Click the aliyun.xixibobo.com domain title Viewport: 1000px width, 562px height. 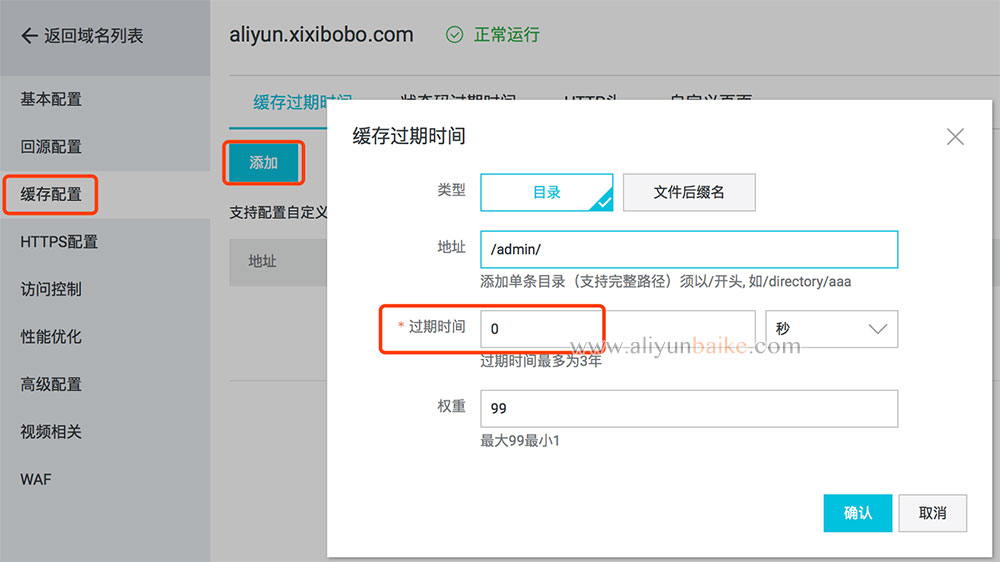321,34
